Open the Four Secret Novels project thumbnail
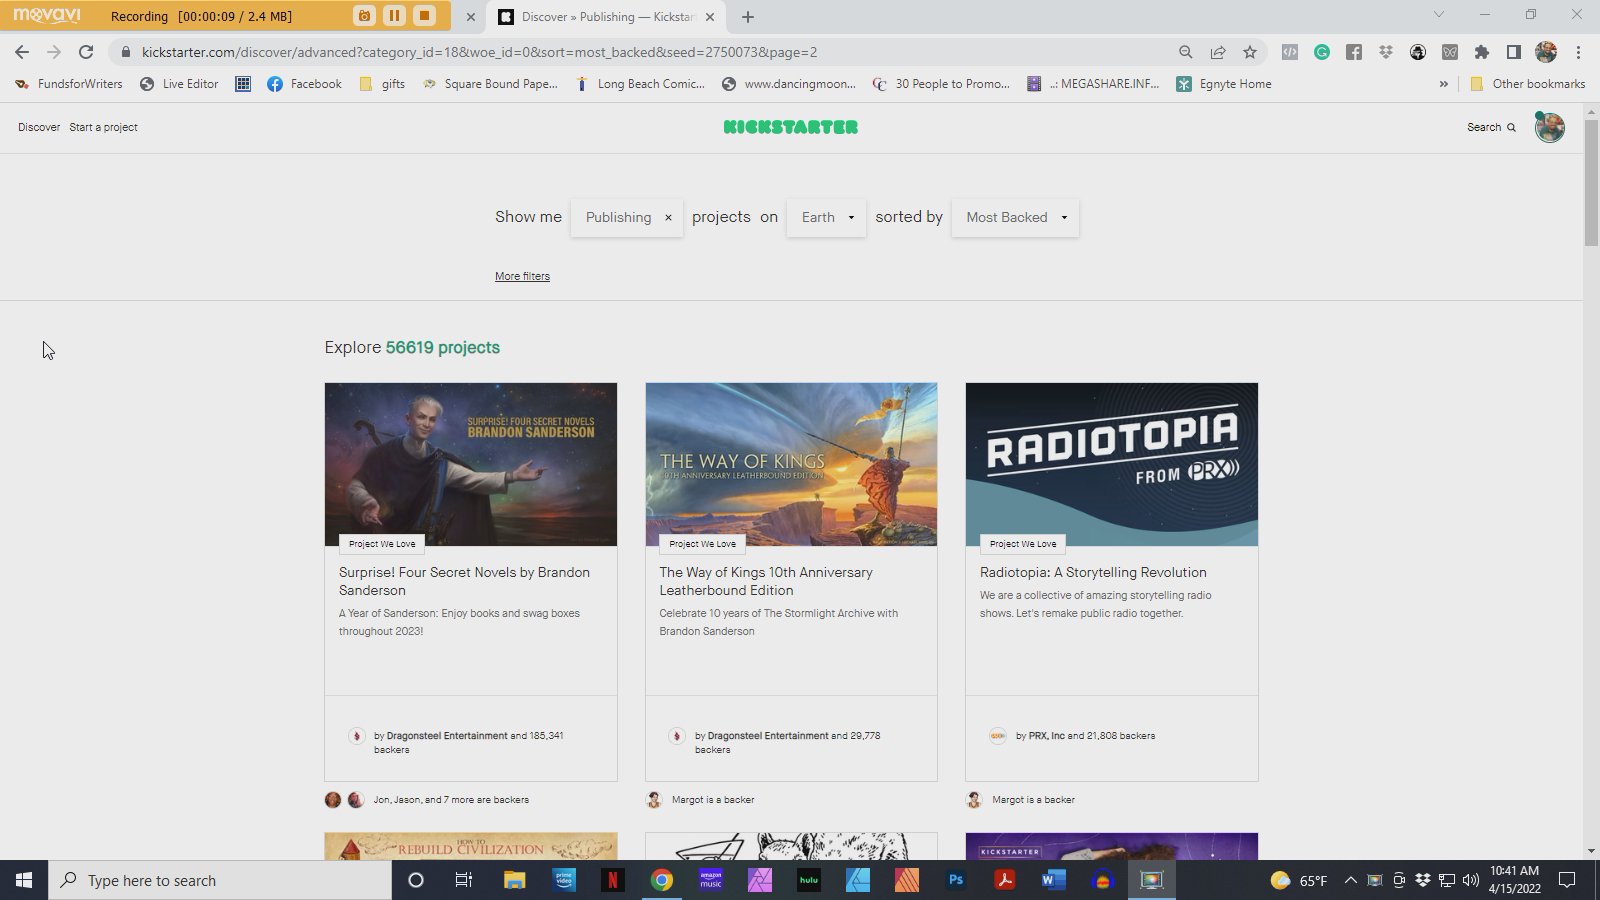The width and height of the screenshot is (1600, 900). click(471, 464)
